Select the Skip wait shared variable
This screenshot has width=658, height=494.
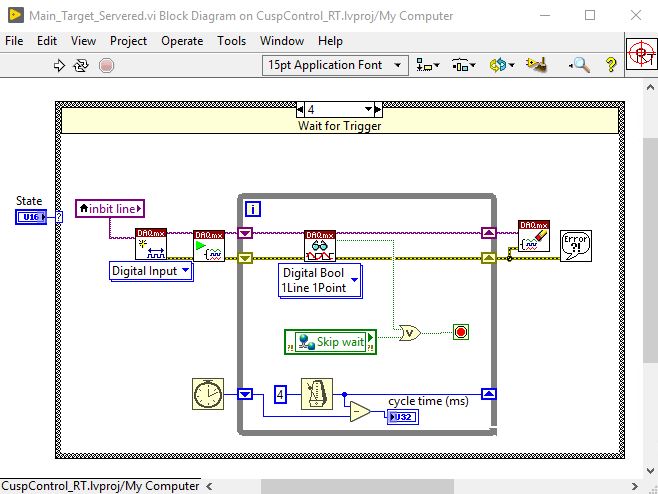click(330, 342)
